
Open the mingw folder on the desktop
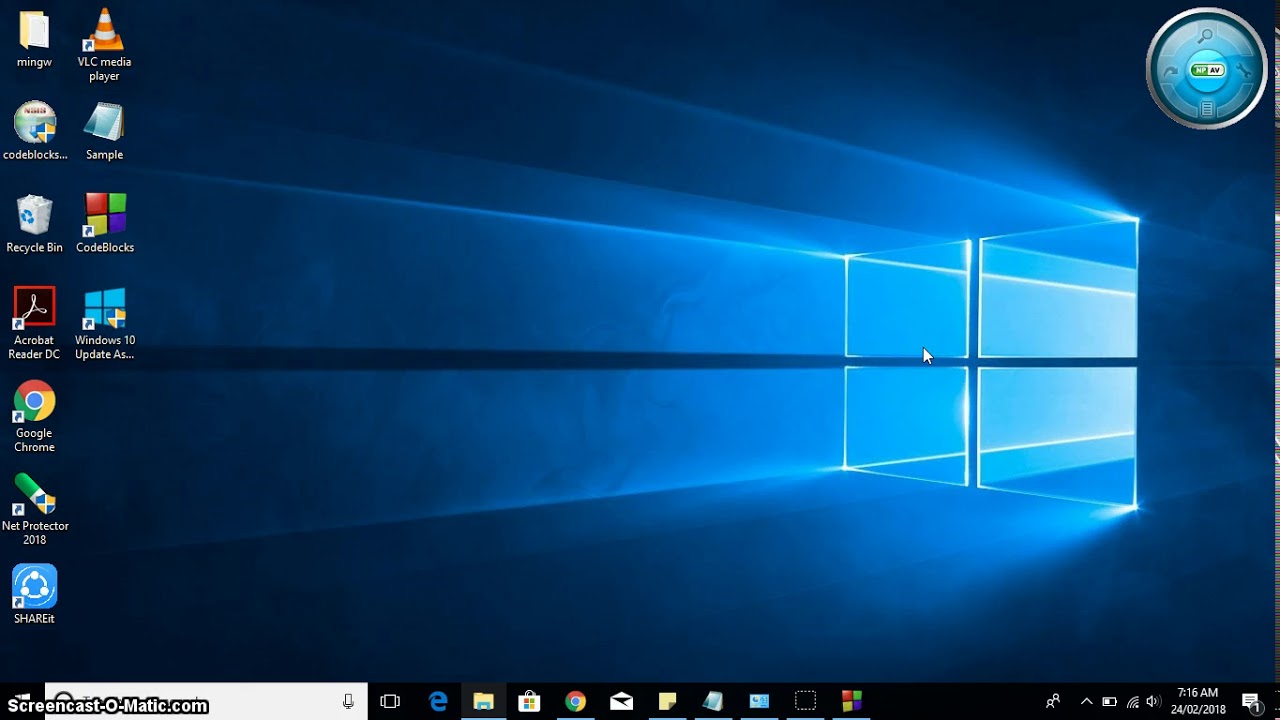point(34,38)
